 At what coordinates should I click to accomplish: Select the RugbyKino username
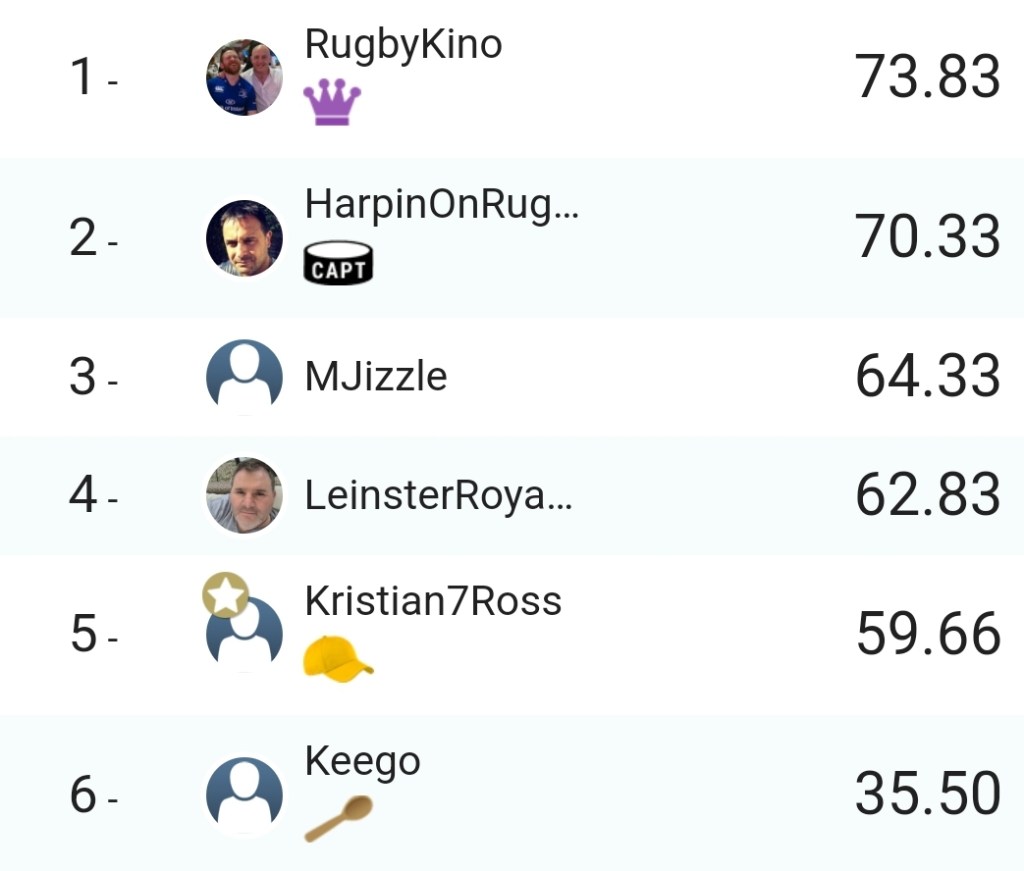coord(403,45)
